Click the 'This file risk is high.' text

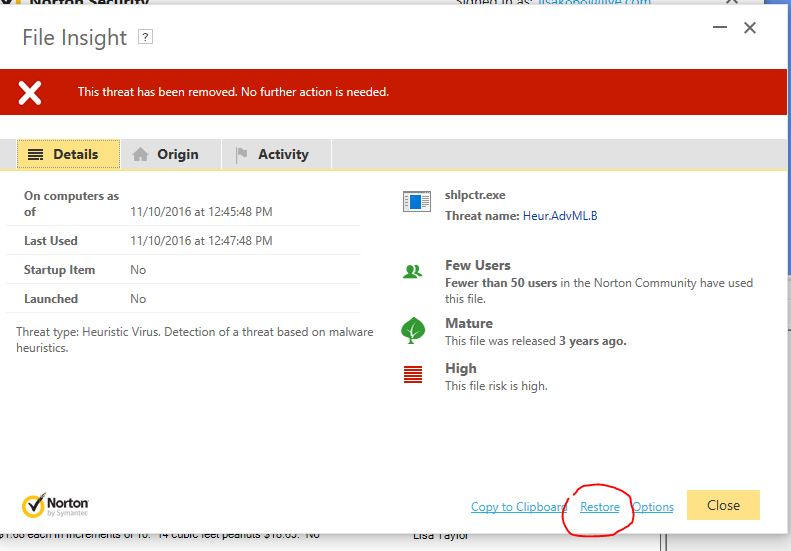click(x=496, y=386)
